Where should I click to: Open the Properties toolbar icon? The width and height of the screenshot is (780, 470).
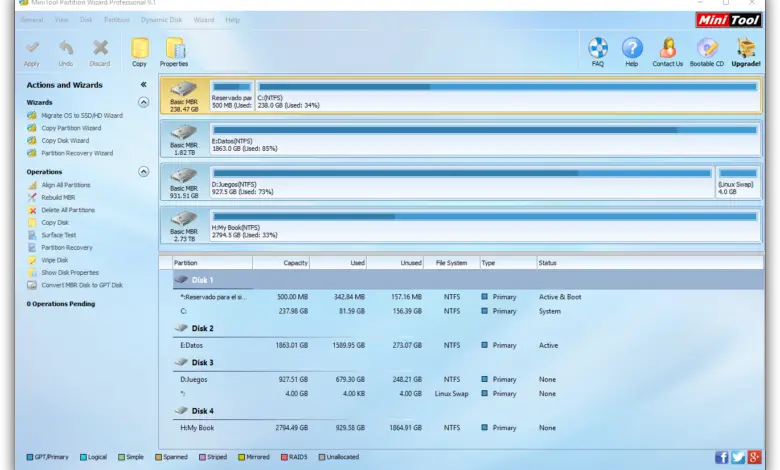175,48
